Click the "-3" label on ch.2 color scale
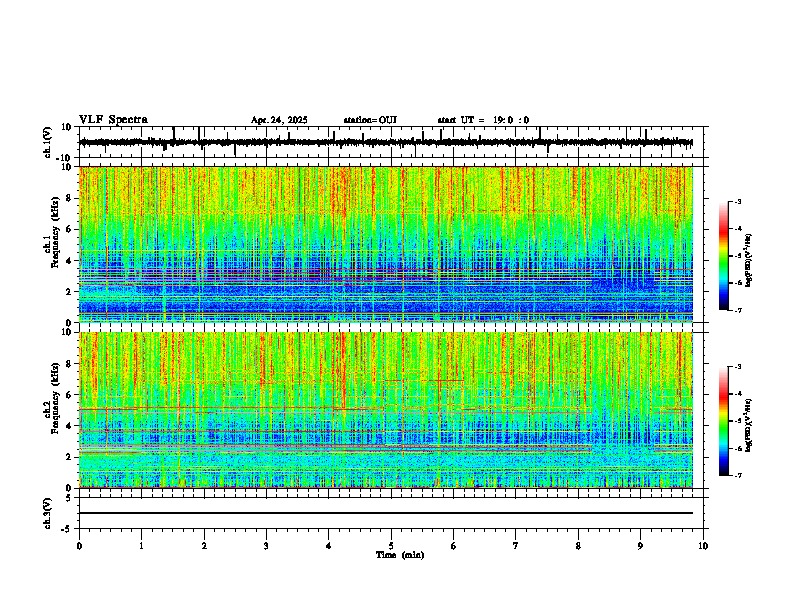The image size is (792, 612). 737,367
